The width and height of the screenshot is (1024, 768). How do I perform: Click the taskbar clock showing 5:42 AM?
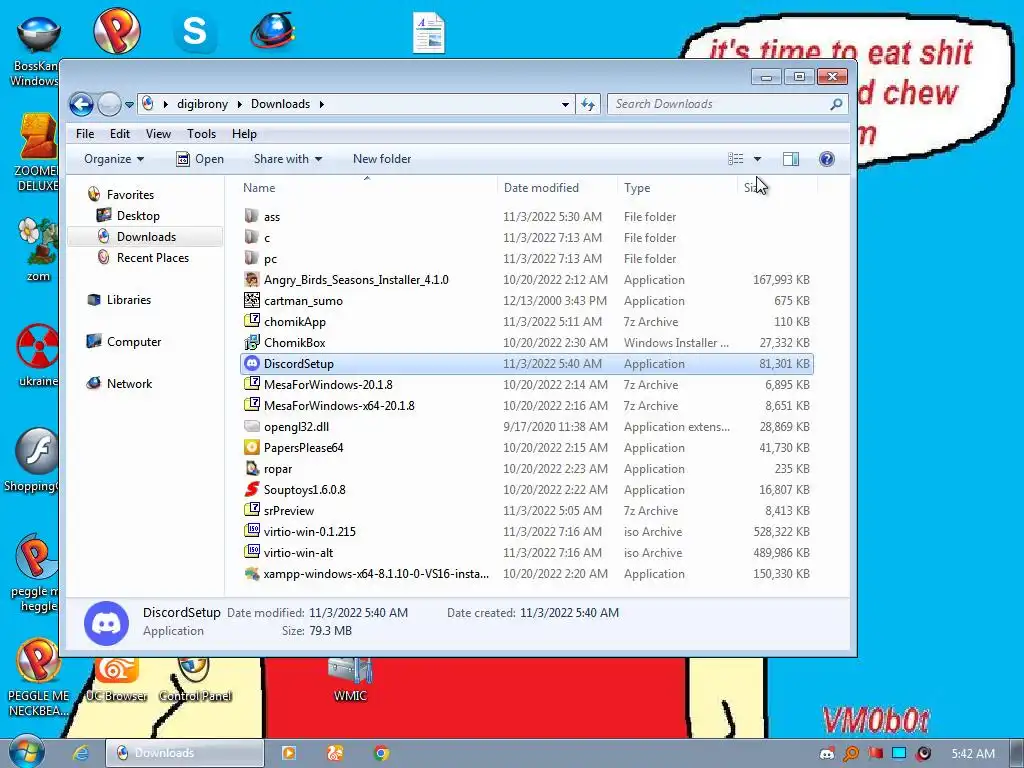coord(973,754)
